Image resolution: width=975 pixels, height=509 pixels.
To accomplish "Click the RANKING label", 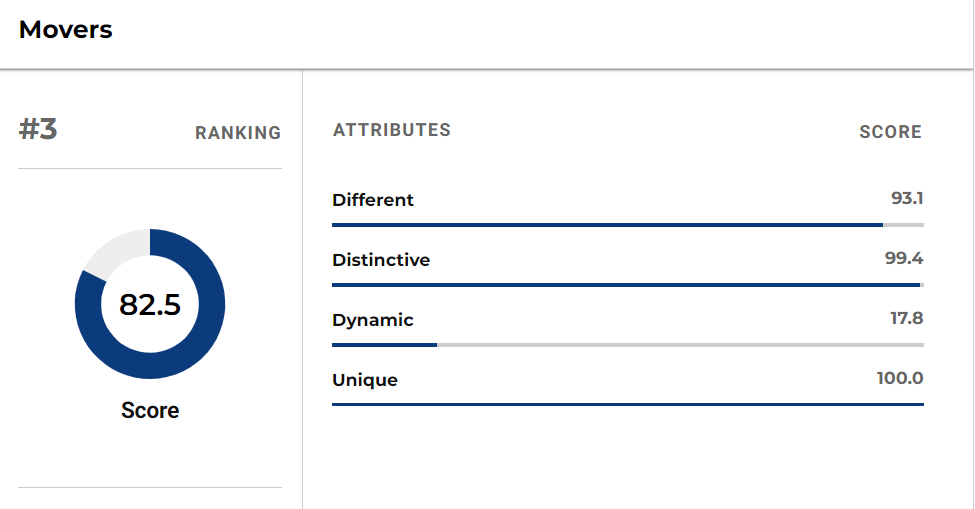I will pyautogui.click(x=238, y=133).
